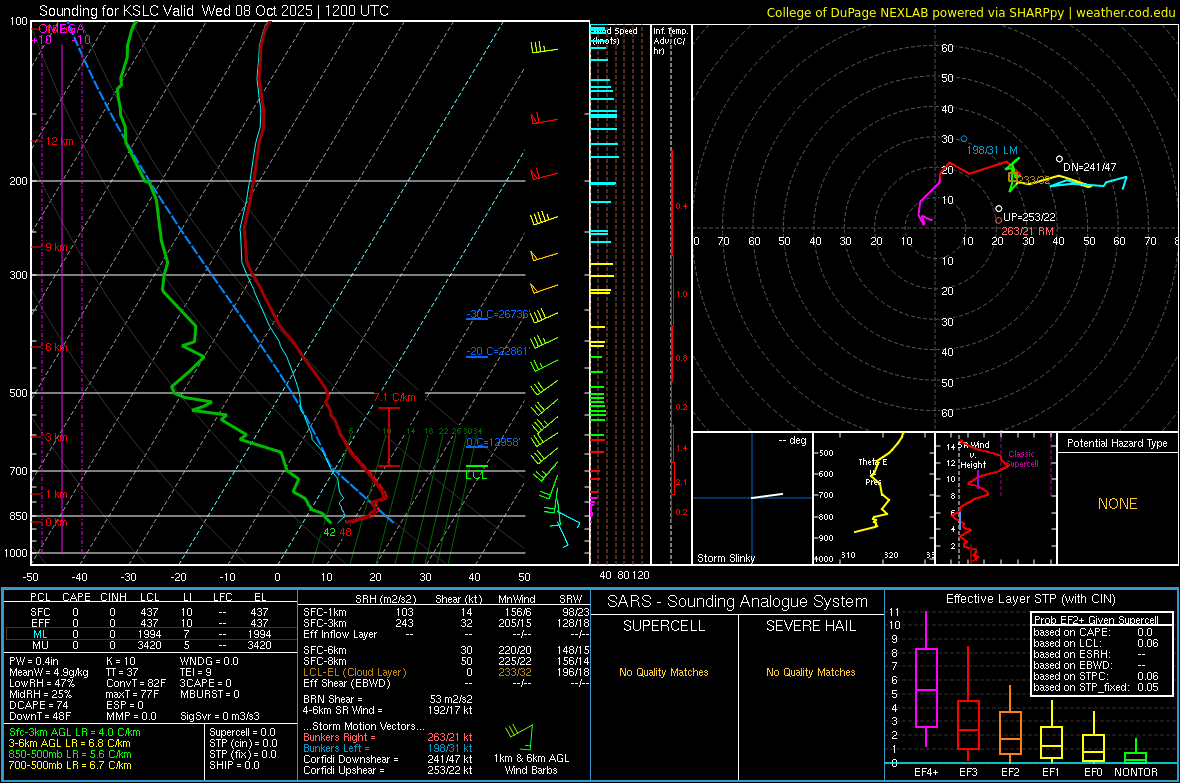The height and width of the screenshot is (783, 1180).
Task: Click the "12 km" height marker
Action: (59, 142)
